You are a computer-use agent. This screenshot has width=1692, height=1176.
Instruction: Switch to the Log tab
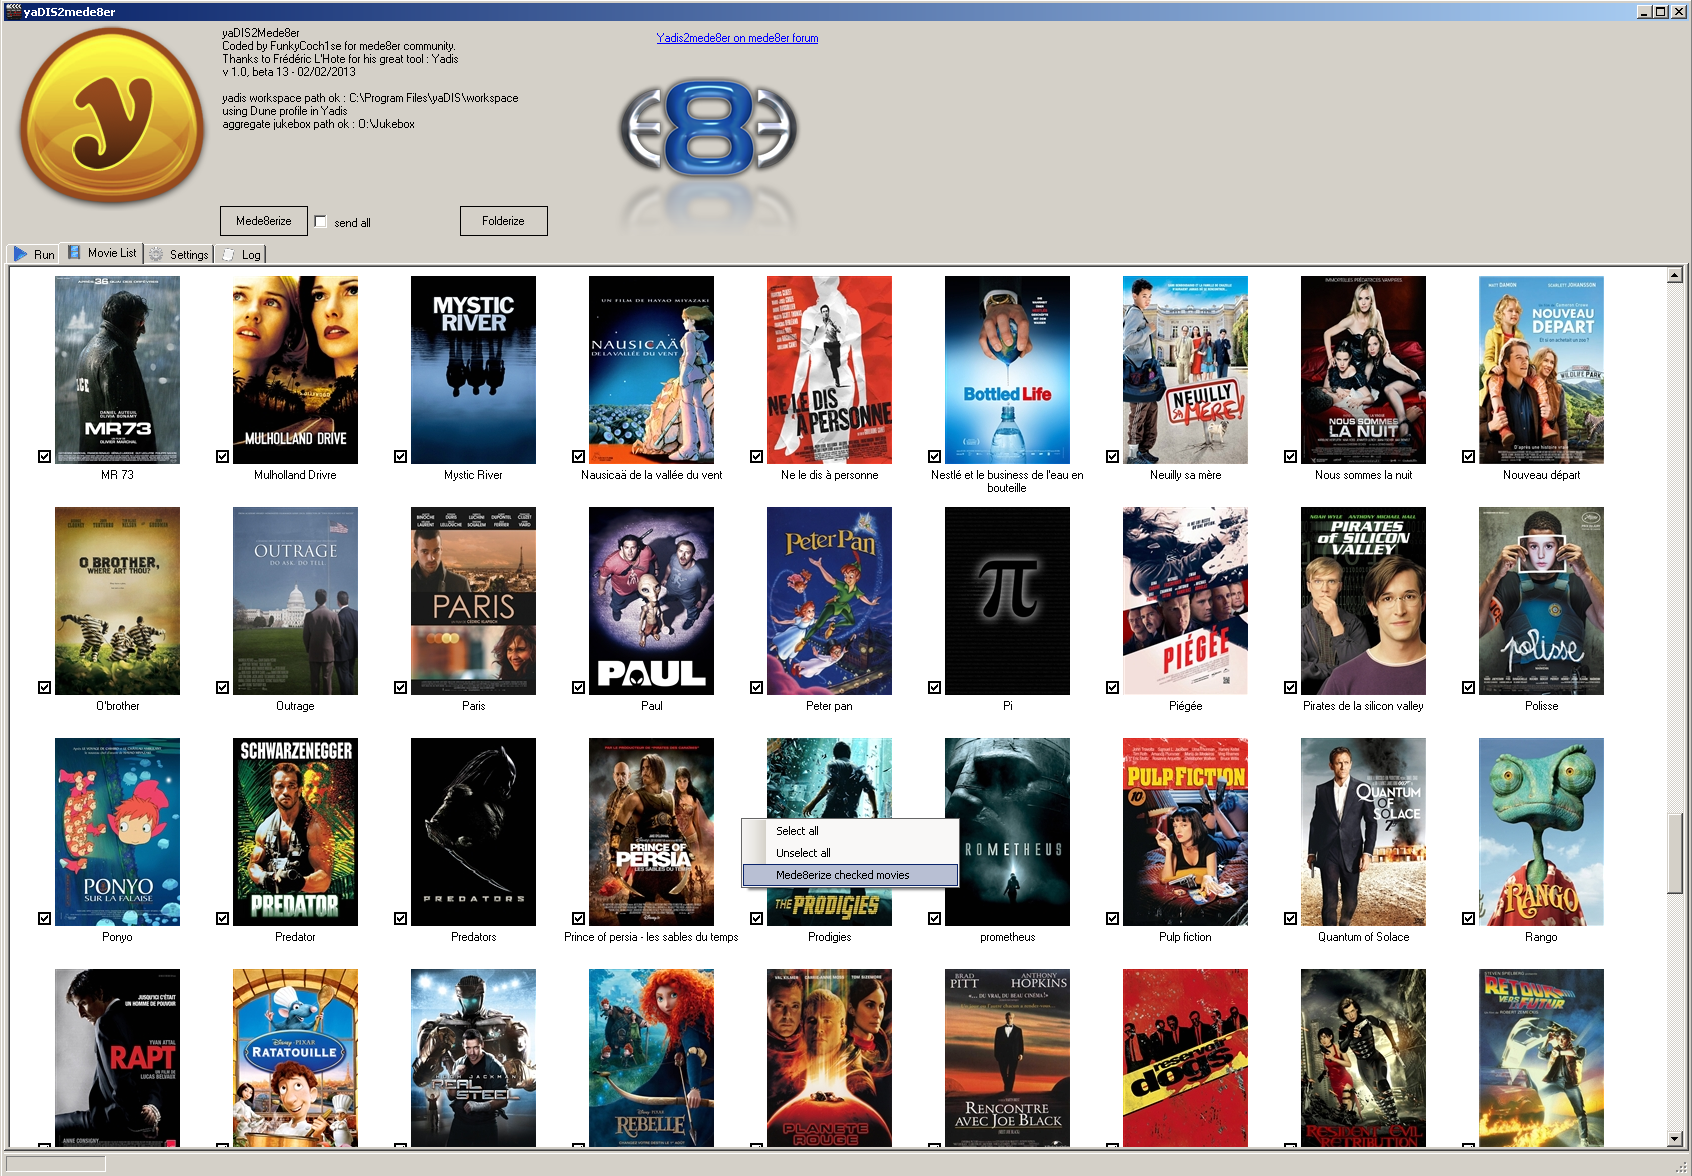coord(240,254)
